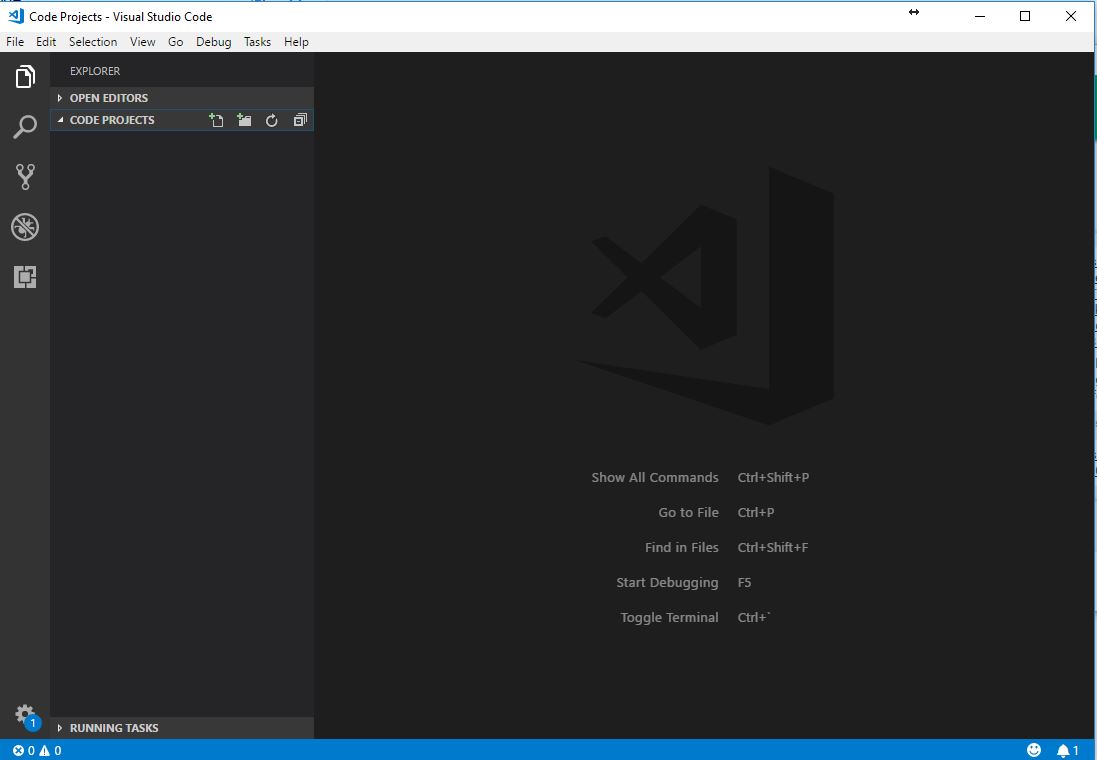
Task: Open the Explorer view in activity bar
Action: [x=24, y=76]
